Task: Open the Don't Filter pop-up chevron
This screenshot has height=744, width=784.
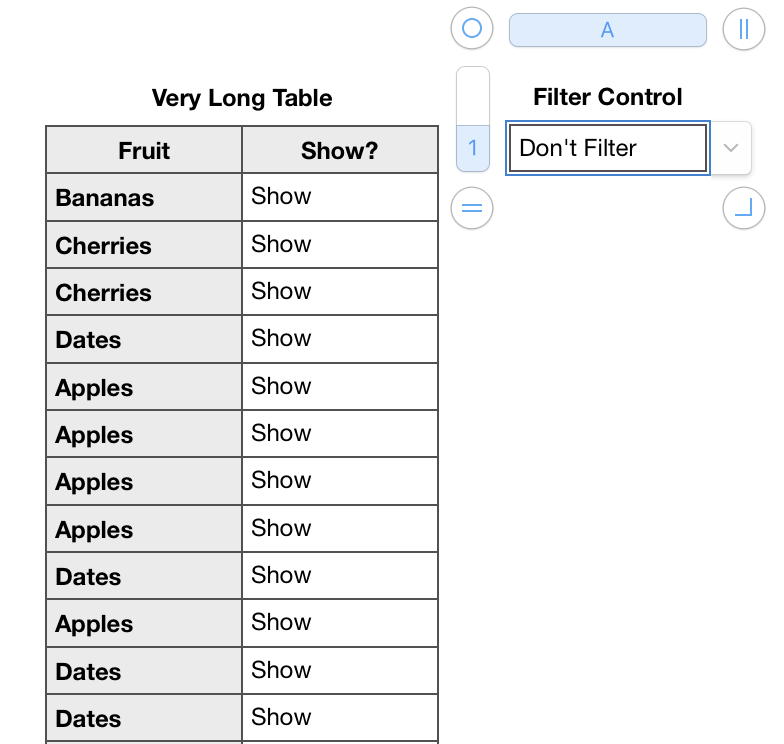Action: [x=731, y=148]
